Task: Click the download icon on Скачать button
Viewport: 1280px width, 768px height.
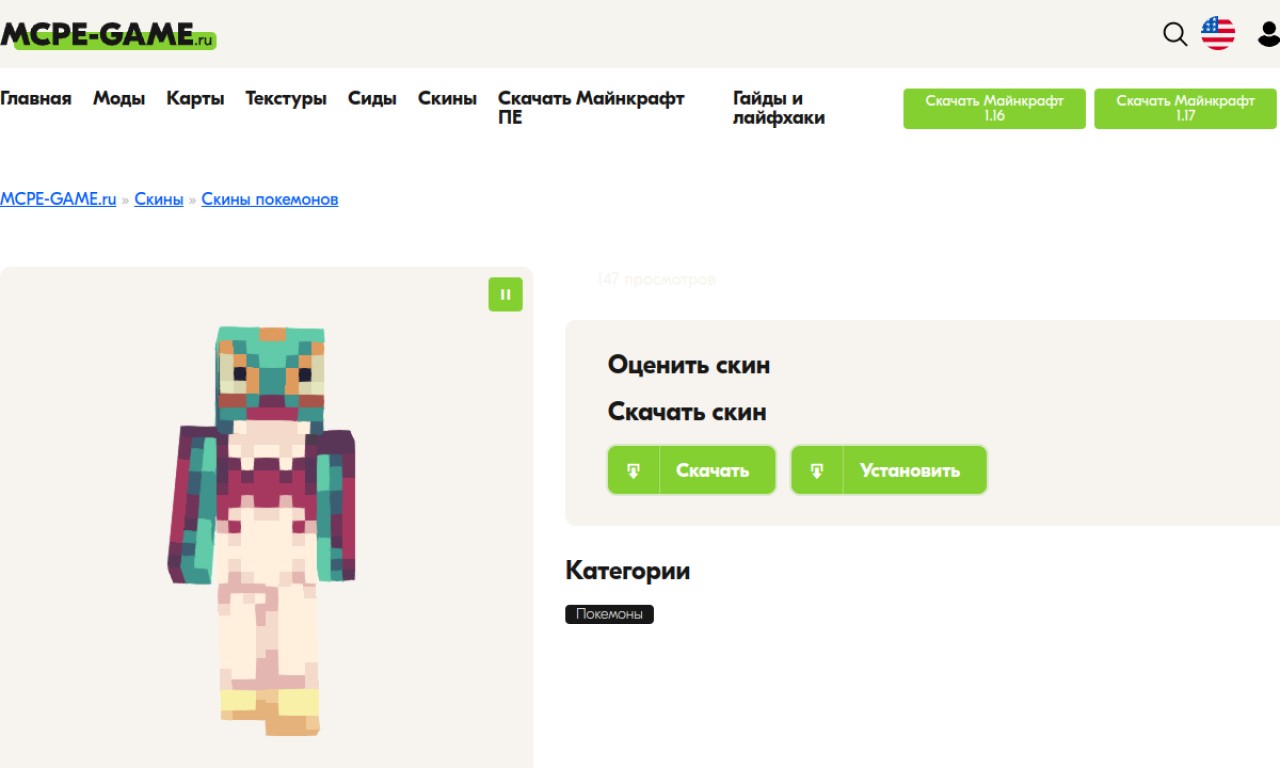Action: (x=633, y=470)
